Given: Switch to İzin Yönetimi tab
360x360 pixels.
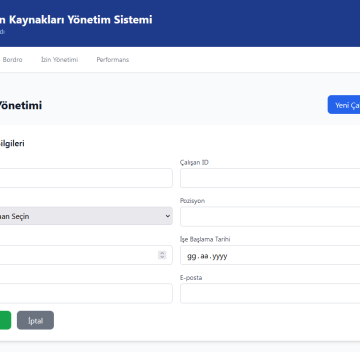Looking at the screenshot, I should (59, 60).
